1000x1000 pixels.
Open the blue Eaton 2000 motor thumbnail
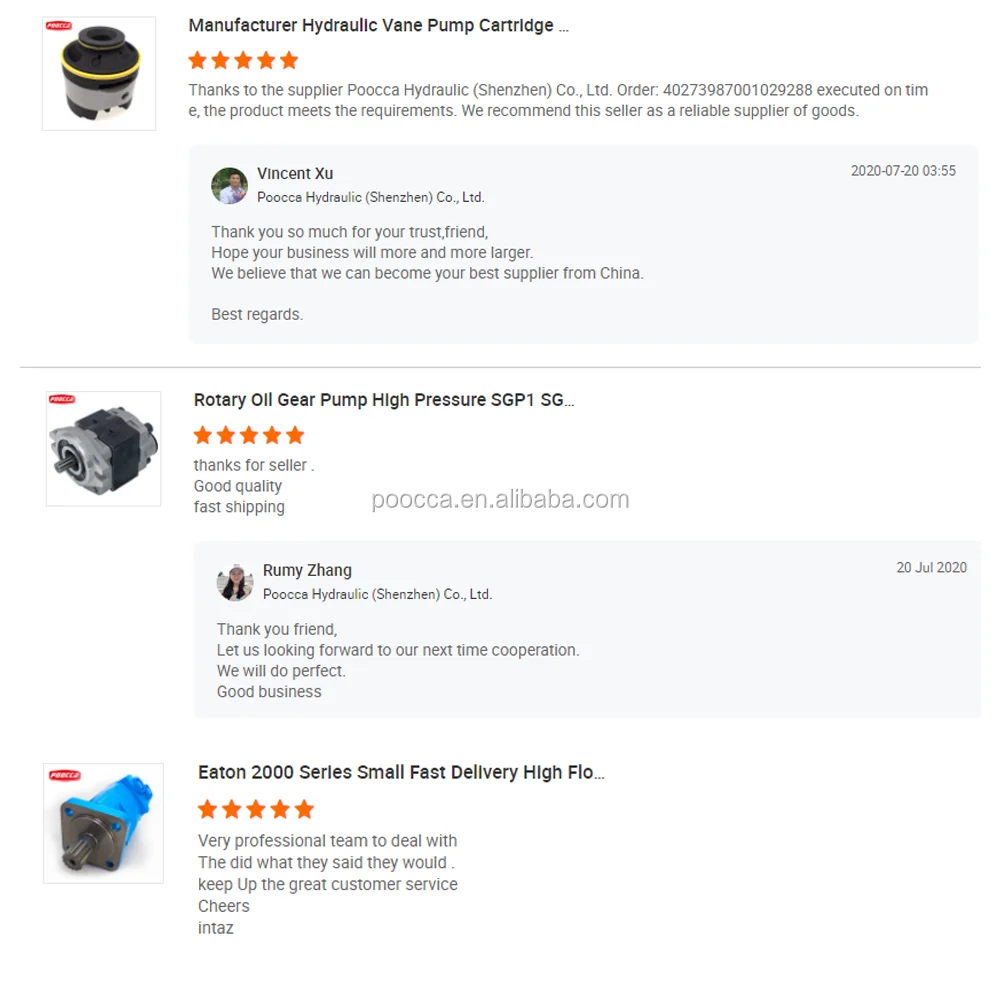coord(103,823)
